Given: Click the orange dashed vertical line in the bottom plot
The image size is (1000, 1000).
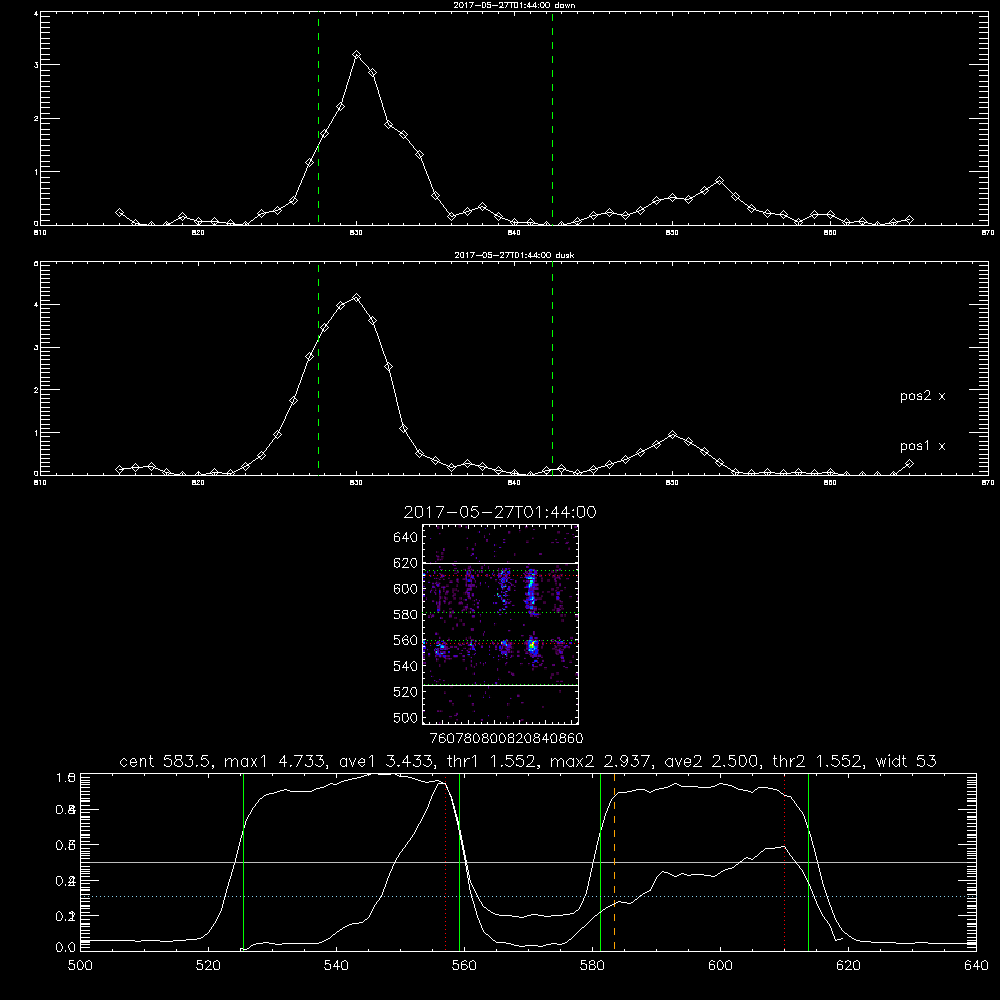Looking at the screenshot, I should [x=614, y=862].
